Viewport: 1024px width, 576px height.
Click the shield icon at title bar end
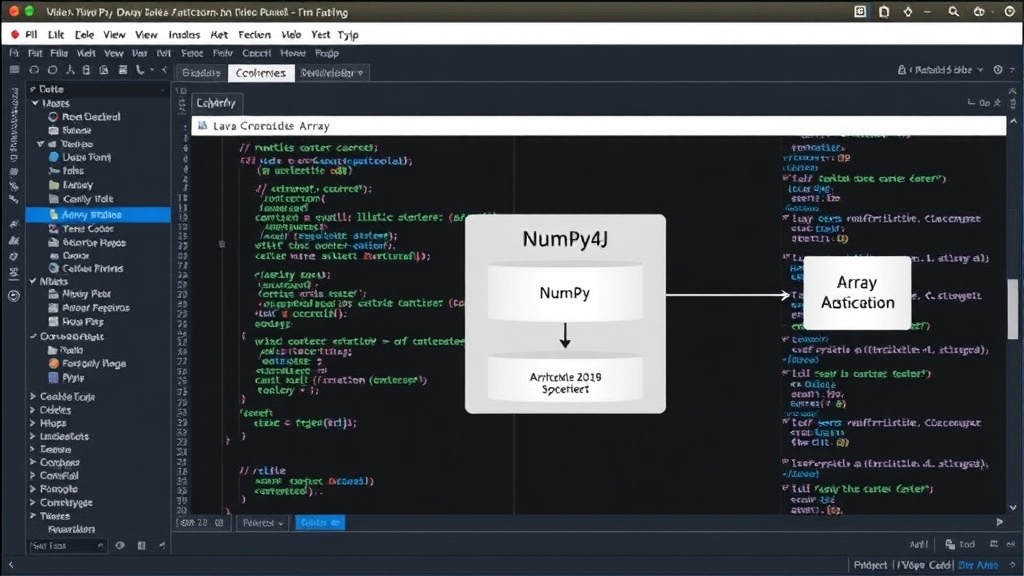tap(1010, 12)
